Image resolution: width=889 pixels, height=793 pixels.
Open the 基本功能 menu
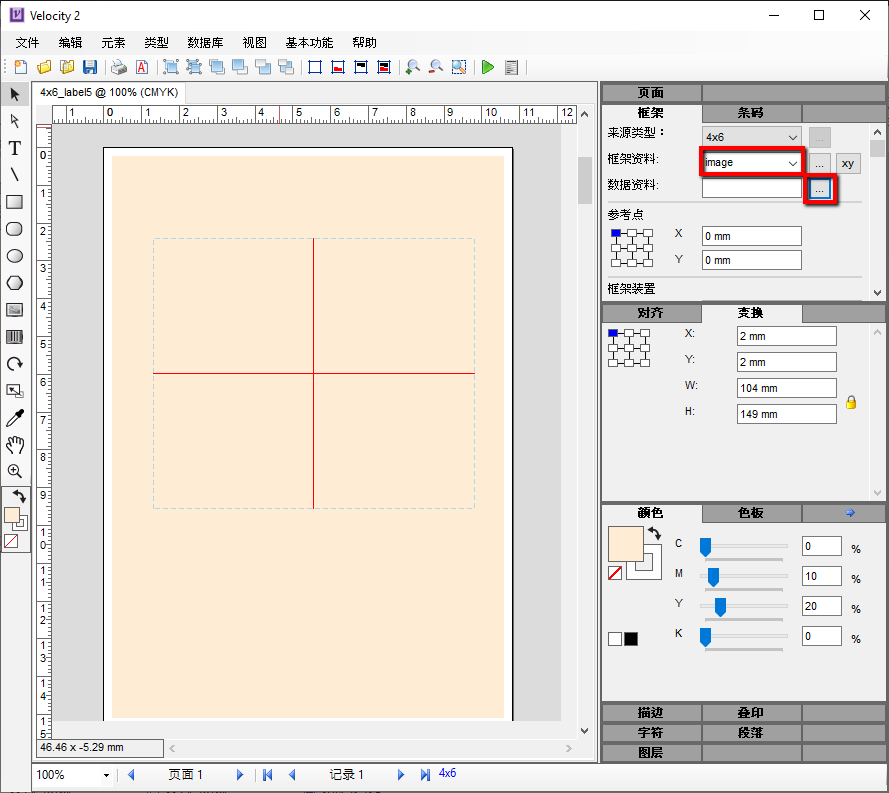coord(309,43)
